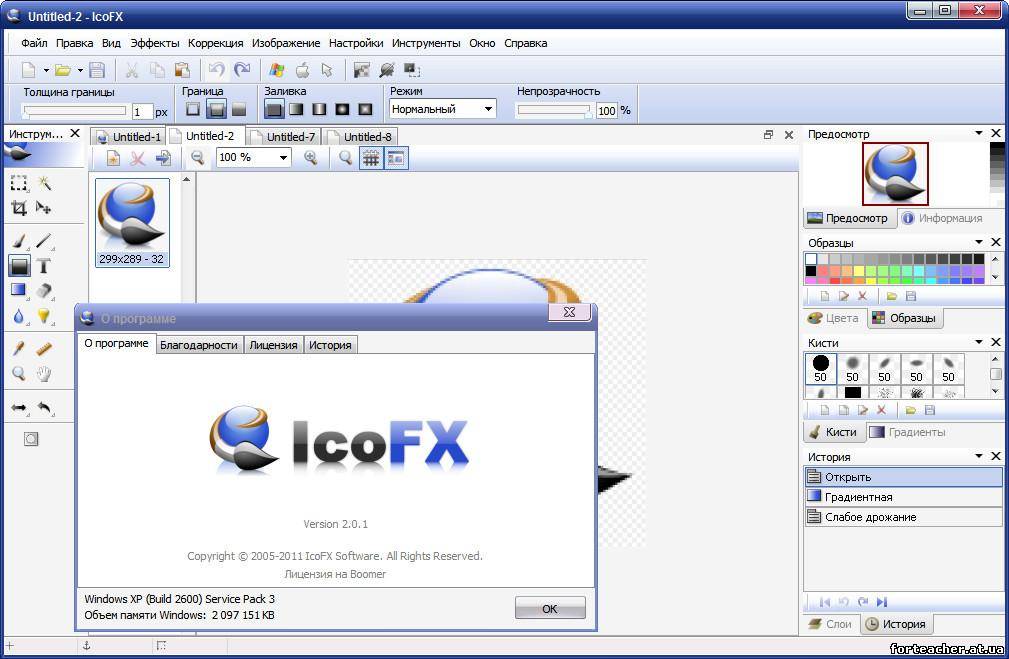
Task: Adjust the Непрозрачность opacity slider
Action: click(555, 111)
